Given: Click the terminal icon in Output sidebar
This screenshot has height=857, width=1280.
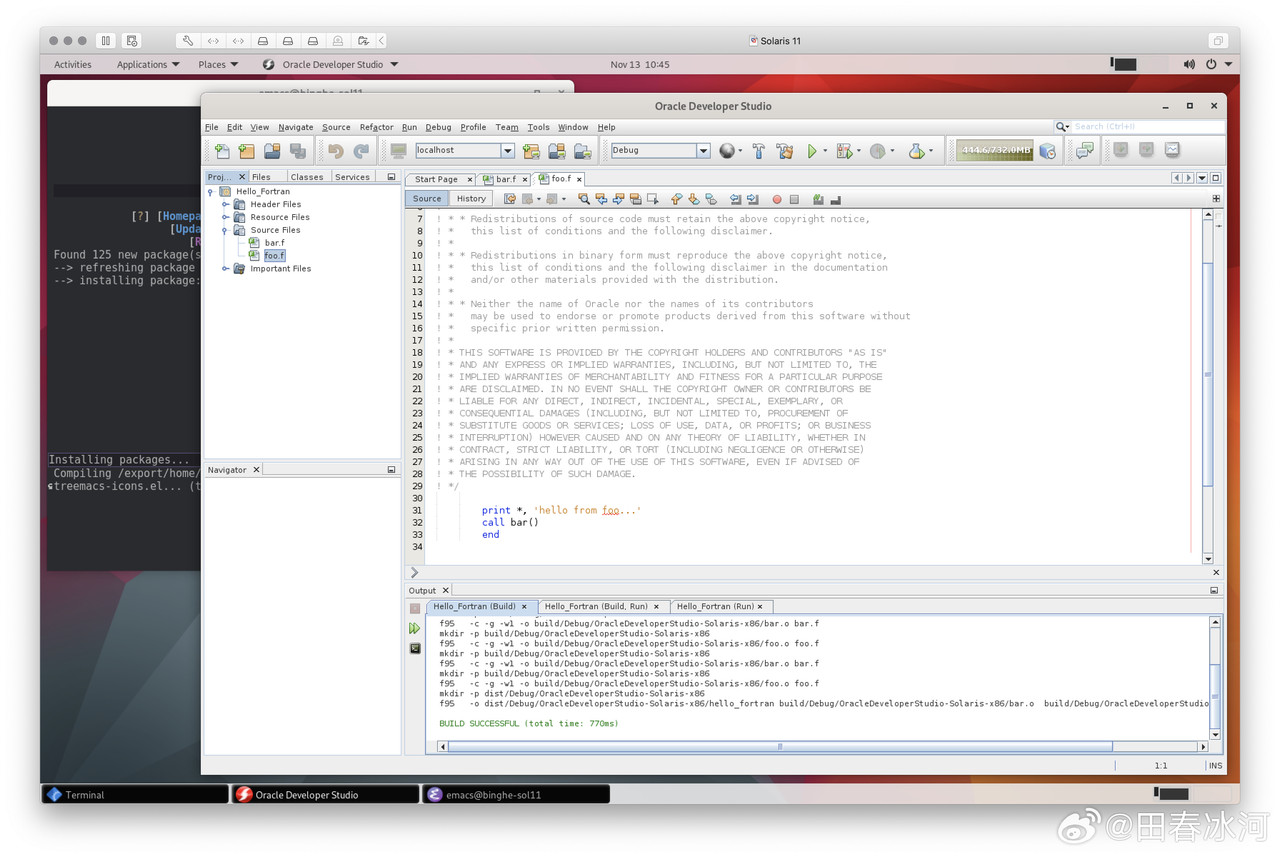Looking at the screenshot, I should pos(415,648).
